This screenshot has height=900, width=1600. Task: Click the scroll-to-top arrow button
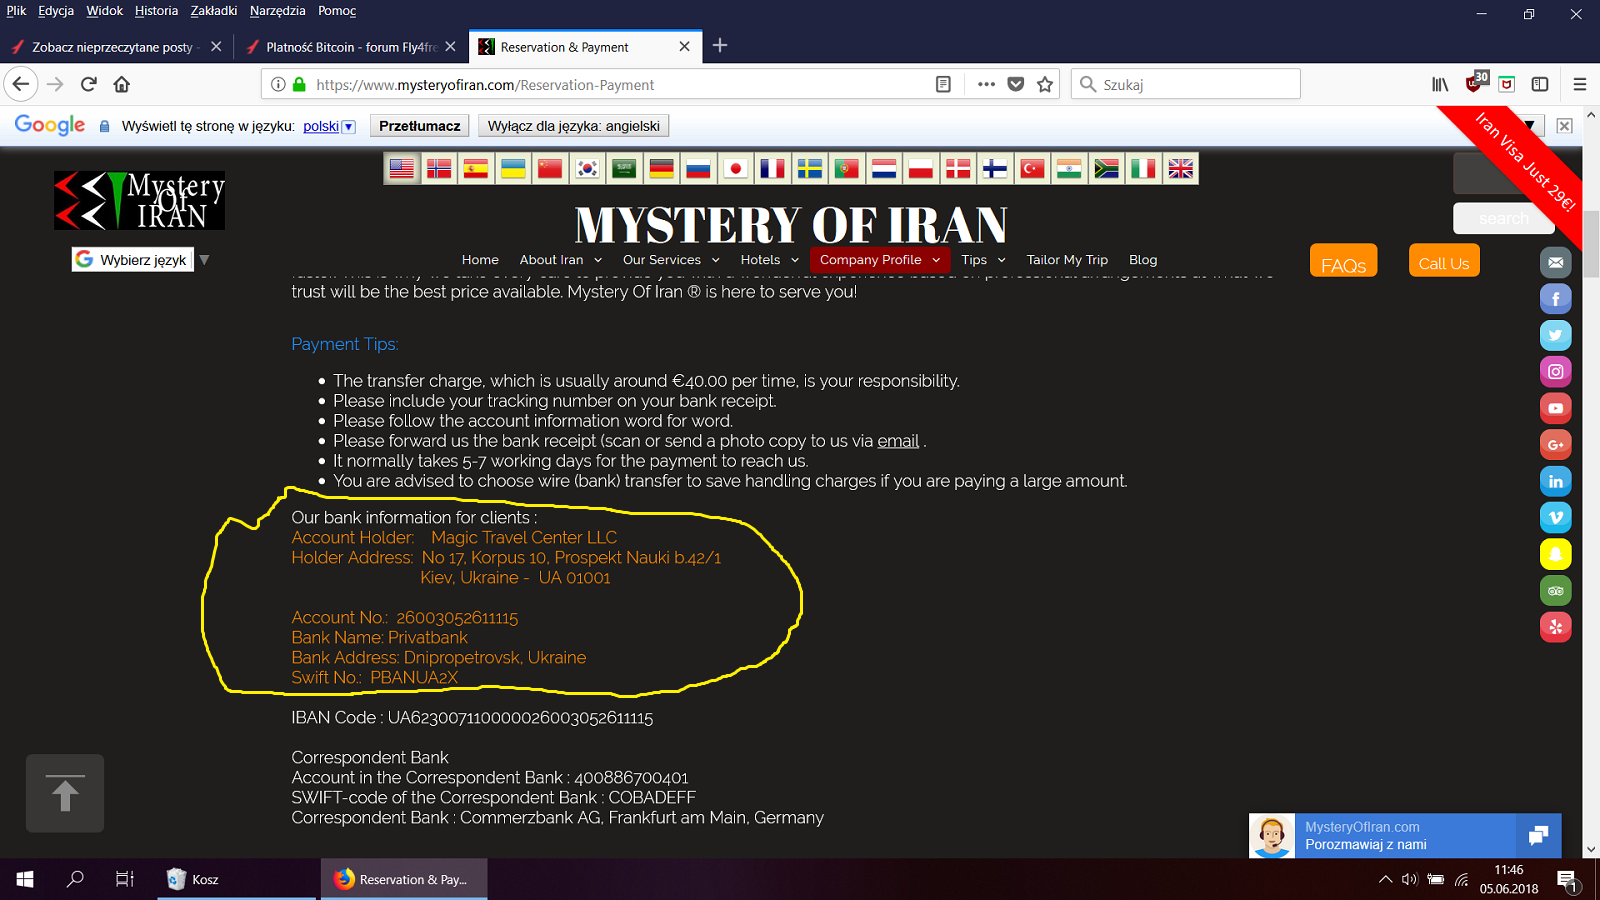[65, 794]
